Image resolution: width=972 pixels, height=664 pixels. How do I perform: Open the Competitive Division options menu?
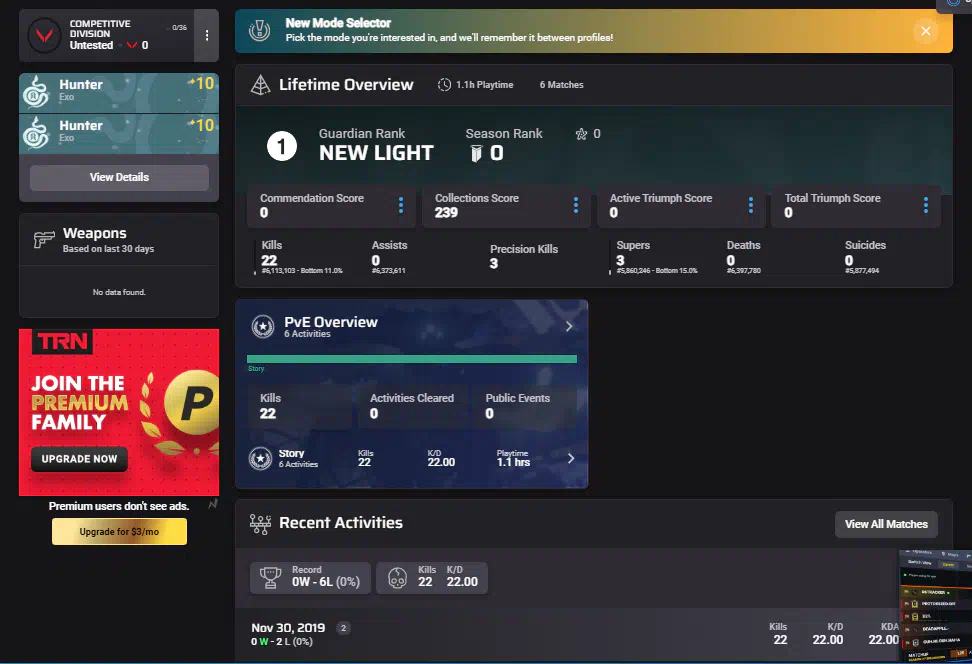(207, 35)
